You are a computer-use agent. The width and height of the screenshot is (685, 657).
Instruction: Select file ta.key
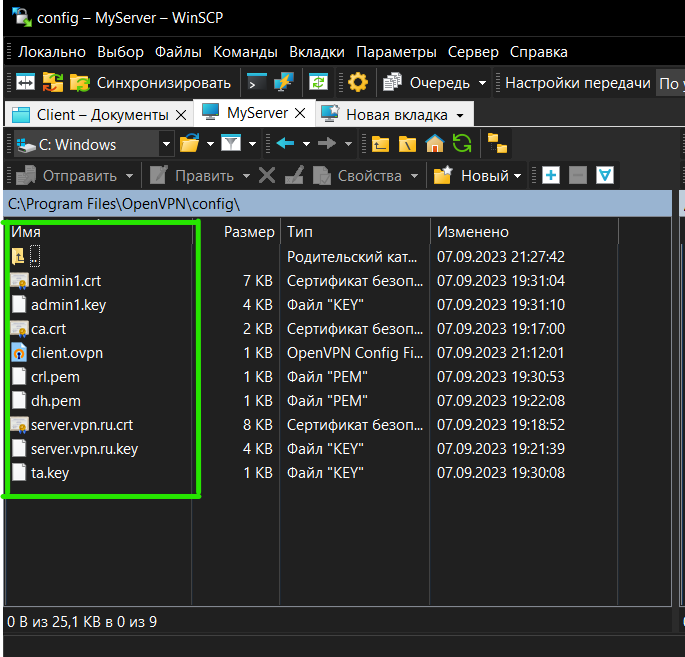coord(50,473)
